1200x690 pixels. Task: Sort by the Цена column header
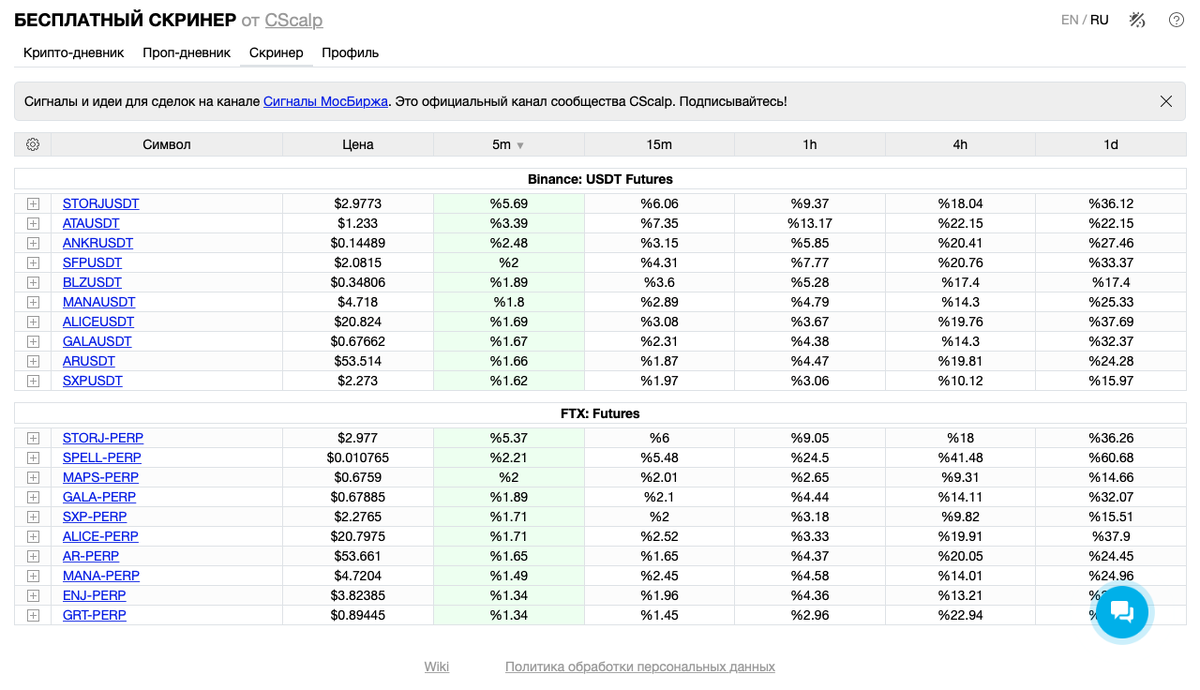[358, 145]
